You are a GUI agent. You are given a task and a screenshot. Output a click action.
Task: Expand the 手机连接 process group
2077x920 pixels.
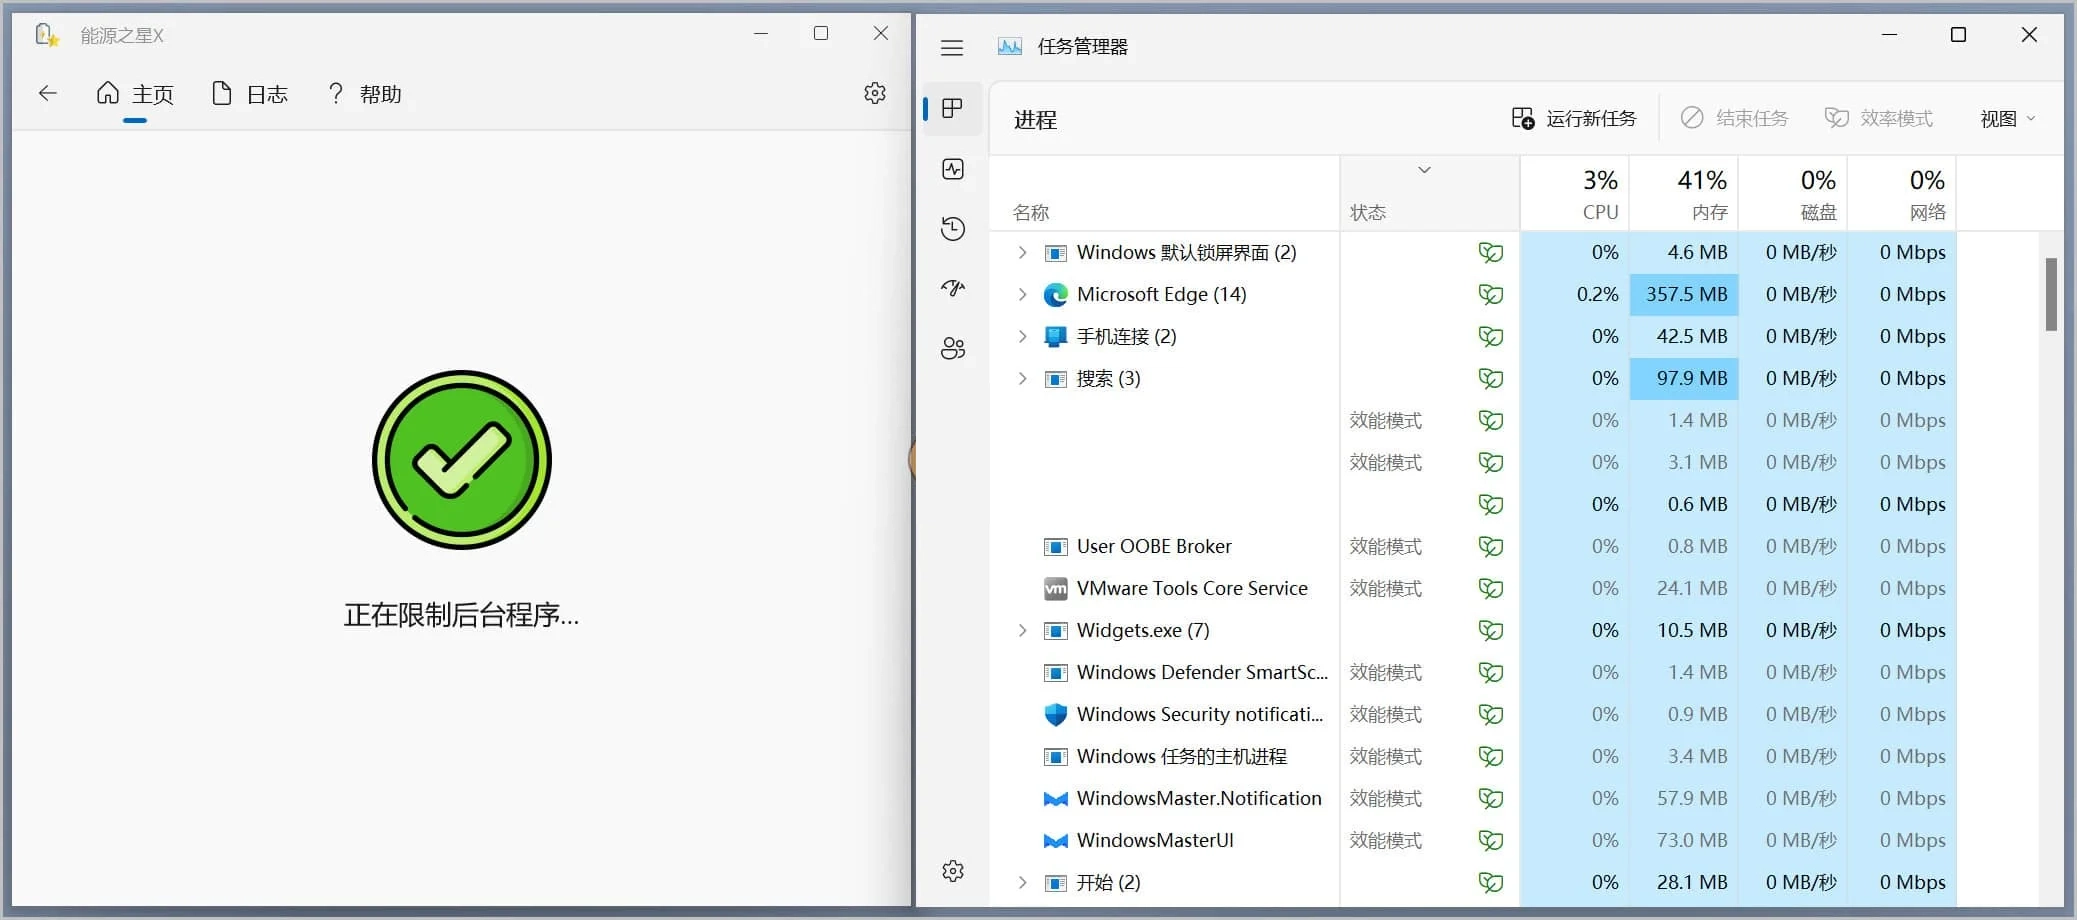click(x=1022, y=336)
